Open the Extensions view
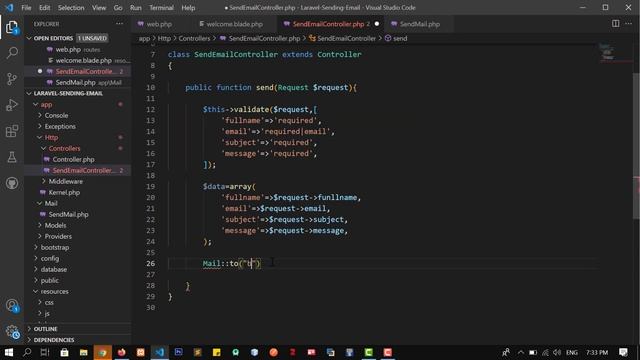Image resolution: width=640 pixels, height=360 pixels. [12, 131]
